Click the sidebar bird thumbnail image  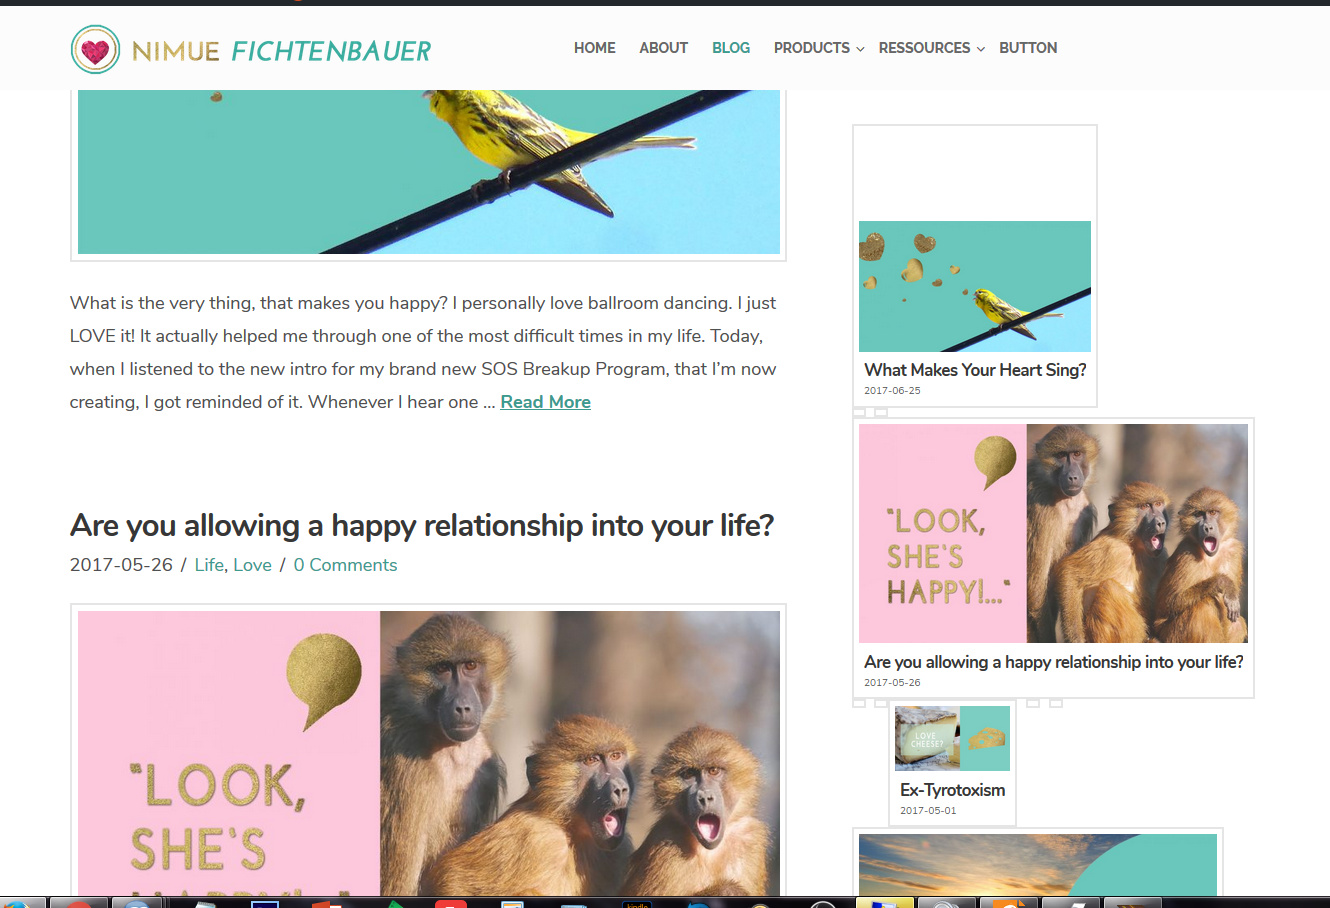[975, 286]
